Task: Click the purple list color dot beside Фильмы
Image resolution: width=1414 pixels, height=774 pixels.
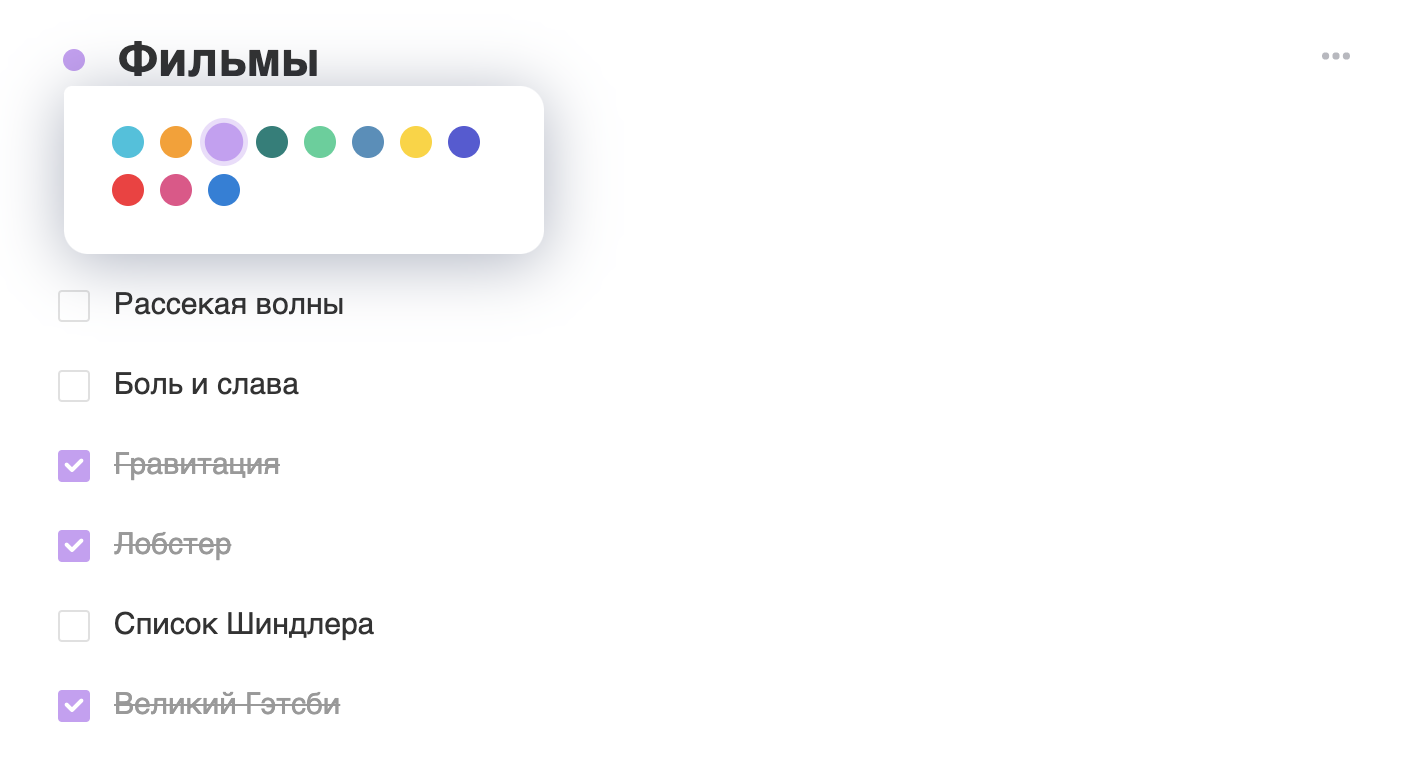Action: pyautogui.click(x=74, y=60)
